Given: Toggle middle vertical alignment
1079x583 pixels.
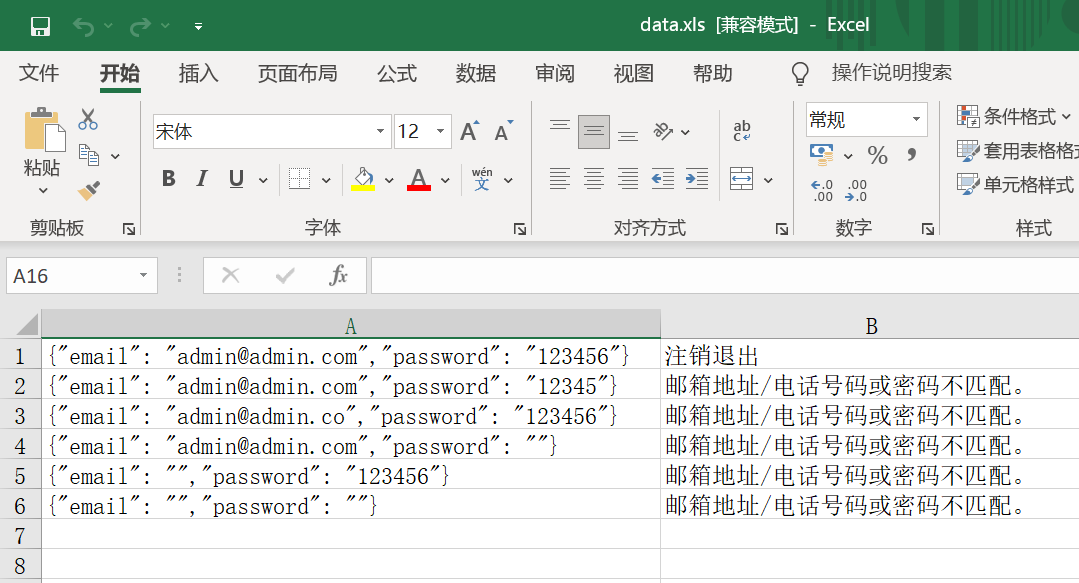Looking at the screenshot, I should [x=594, y=131].
